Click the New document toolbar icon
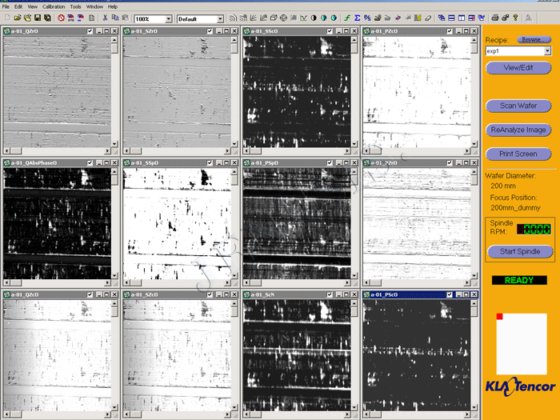The image size is (560, 420). 8,18
